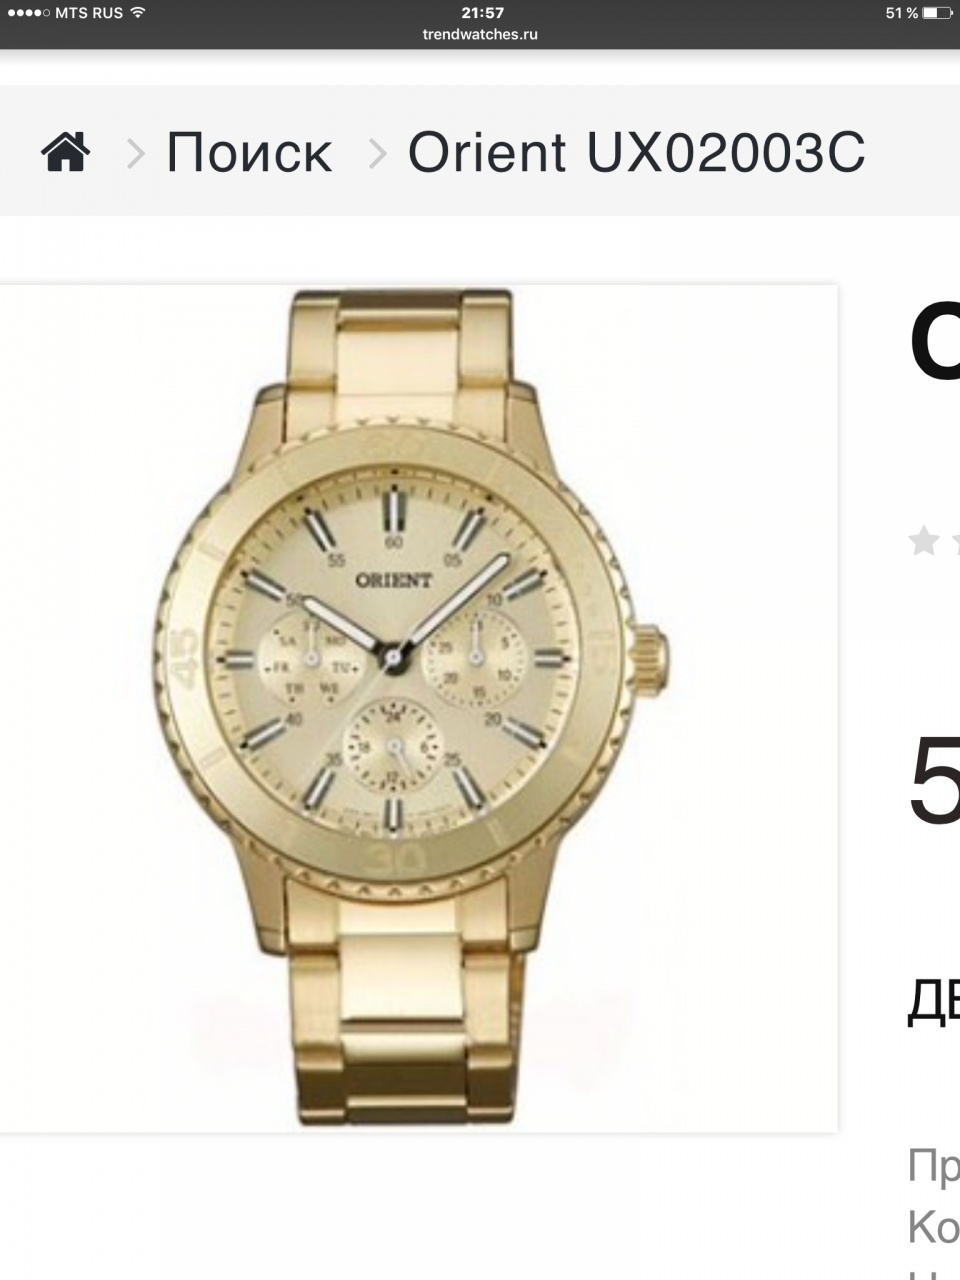Click the 24-hour subdial on watch image
960x1280 pixels.
[x=394, y=746]
